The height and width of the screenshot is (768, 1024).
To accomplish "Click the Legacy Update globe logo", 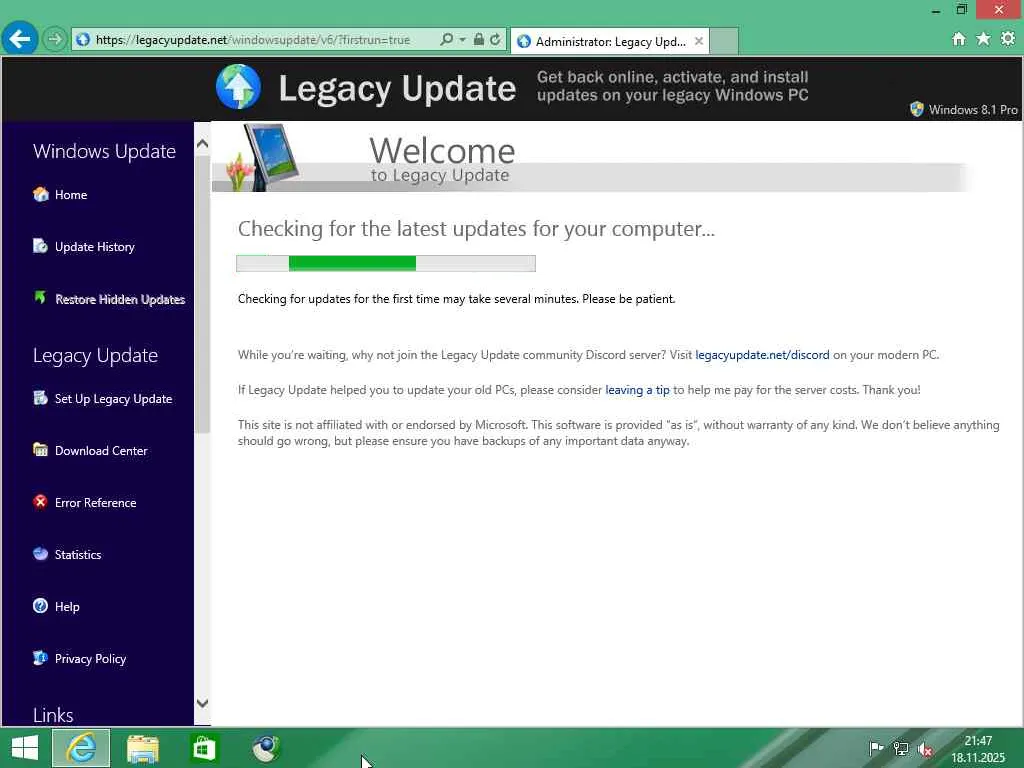I will (x=238, y=87).
